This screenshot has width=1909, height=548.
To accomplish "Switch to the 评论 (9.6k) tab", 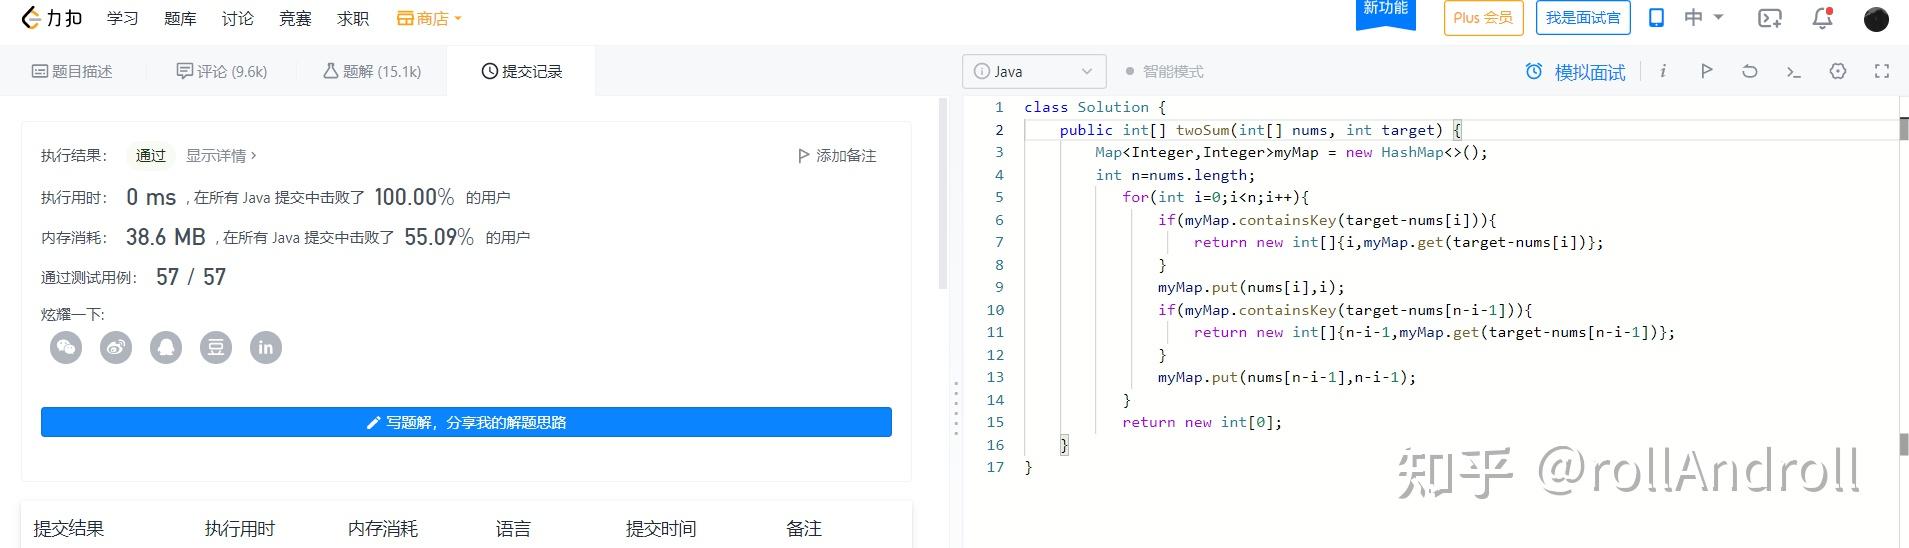I will [222, 71].
